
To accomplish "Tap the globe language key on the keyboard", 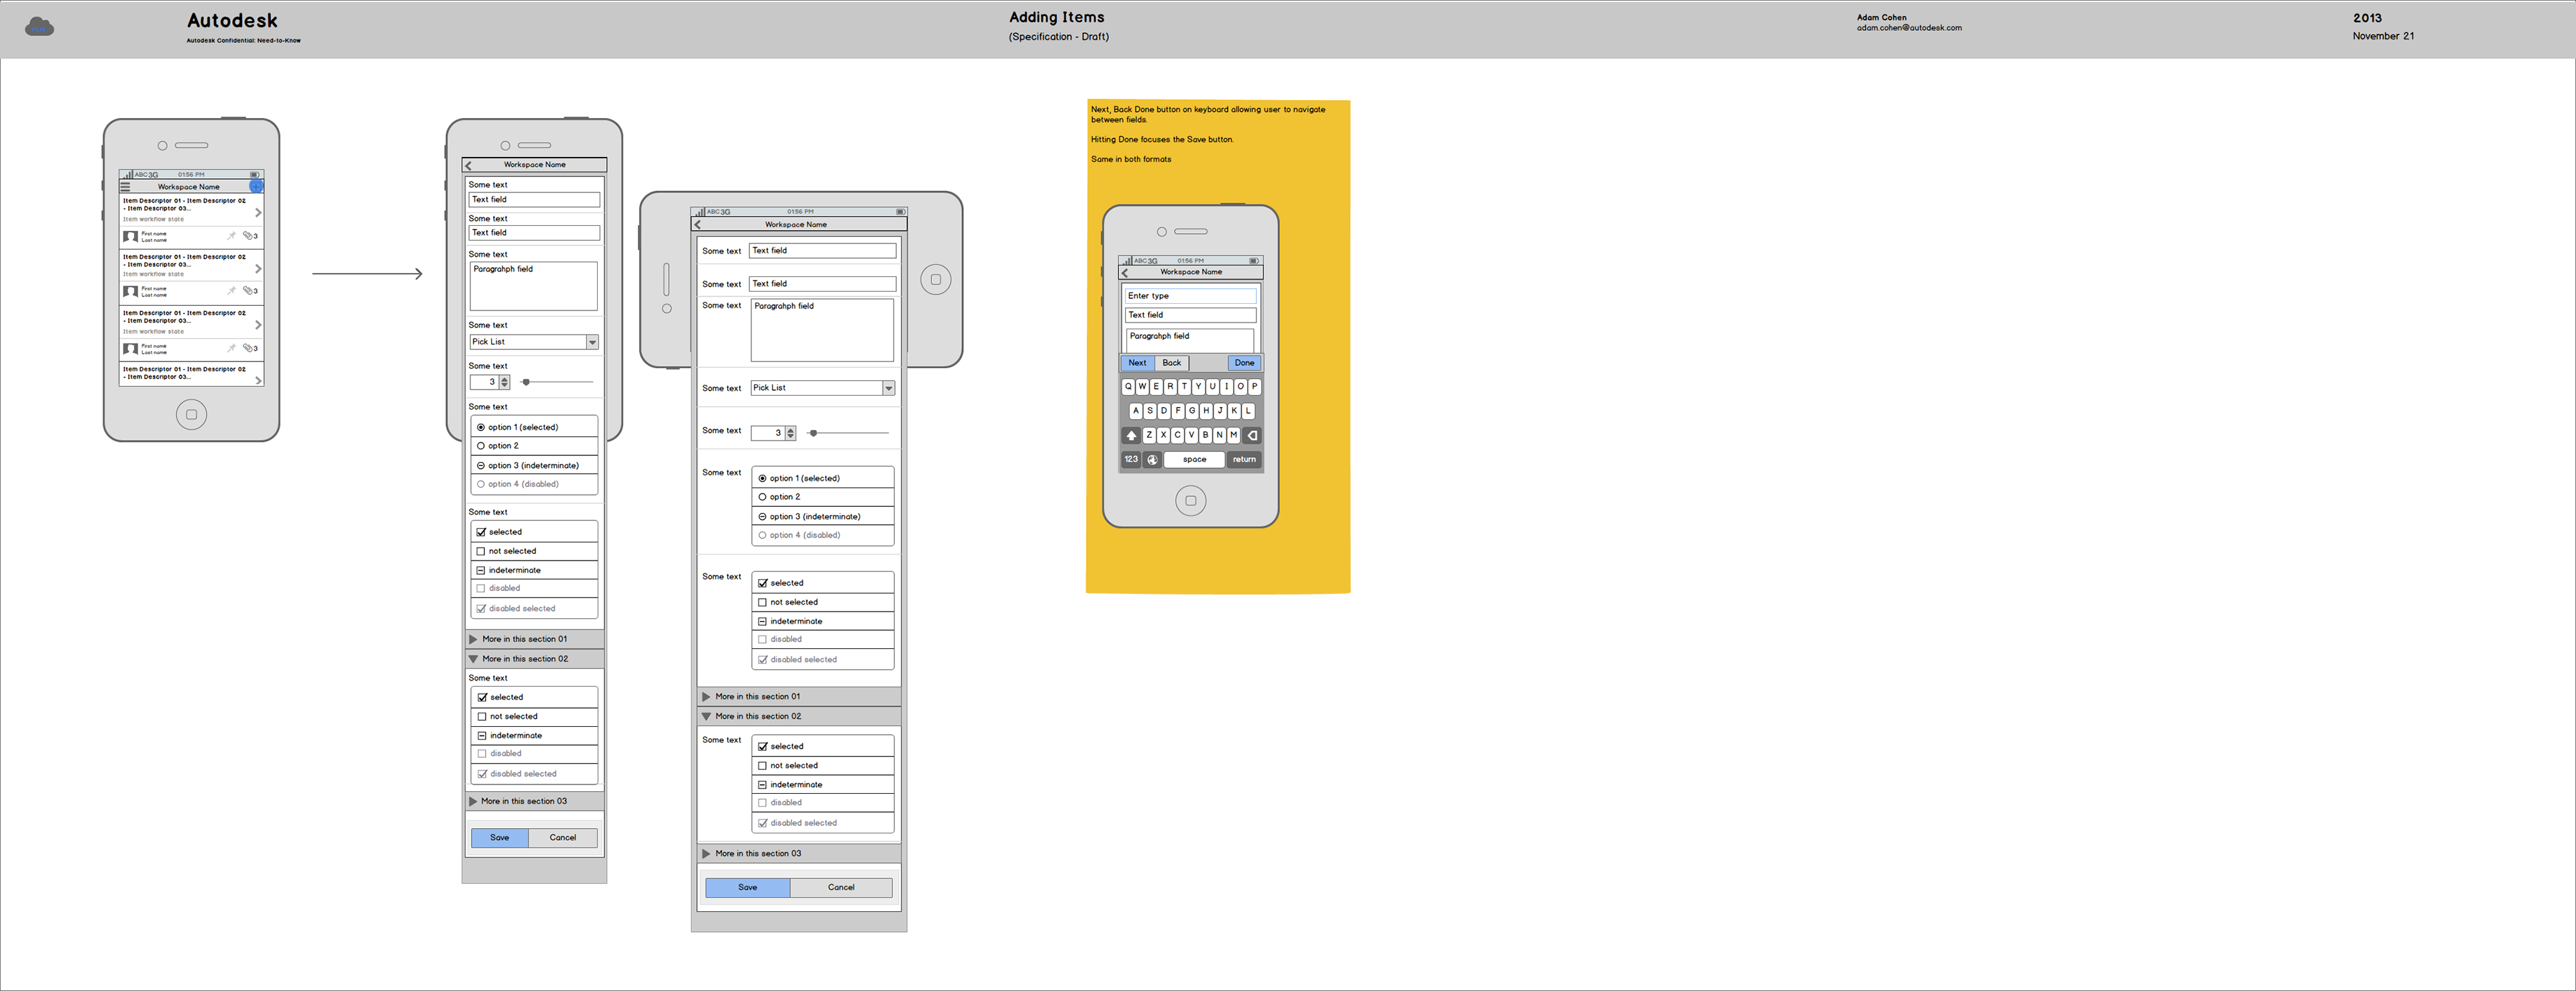I will [x=1152, y=460].
